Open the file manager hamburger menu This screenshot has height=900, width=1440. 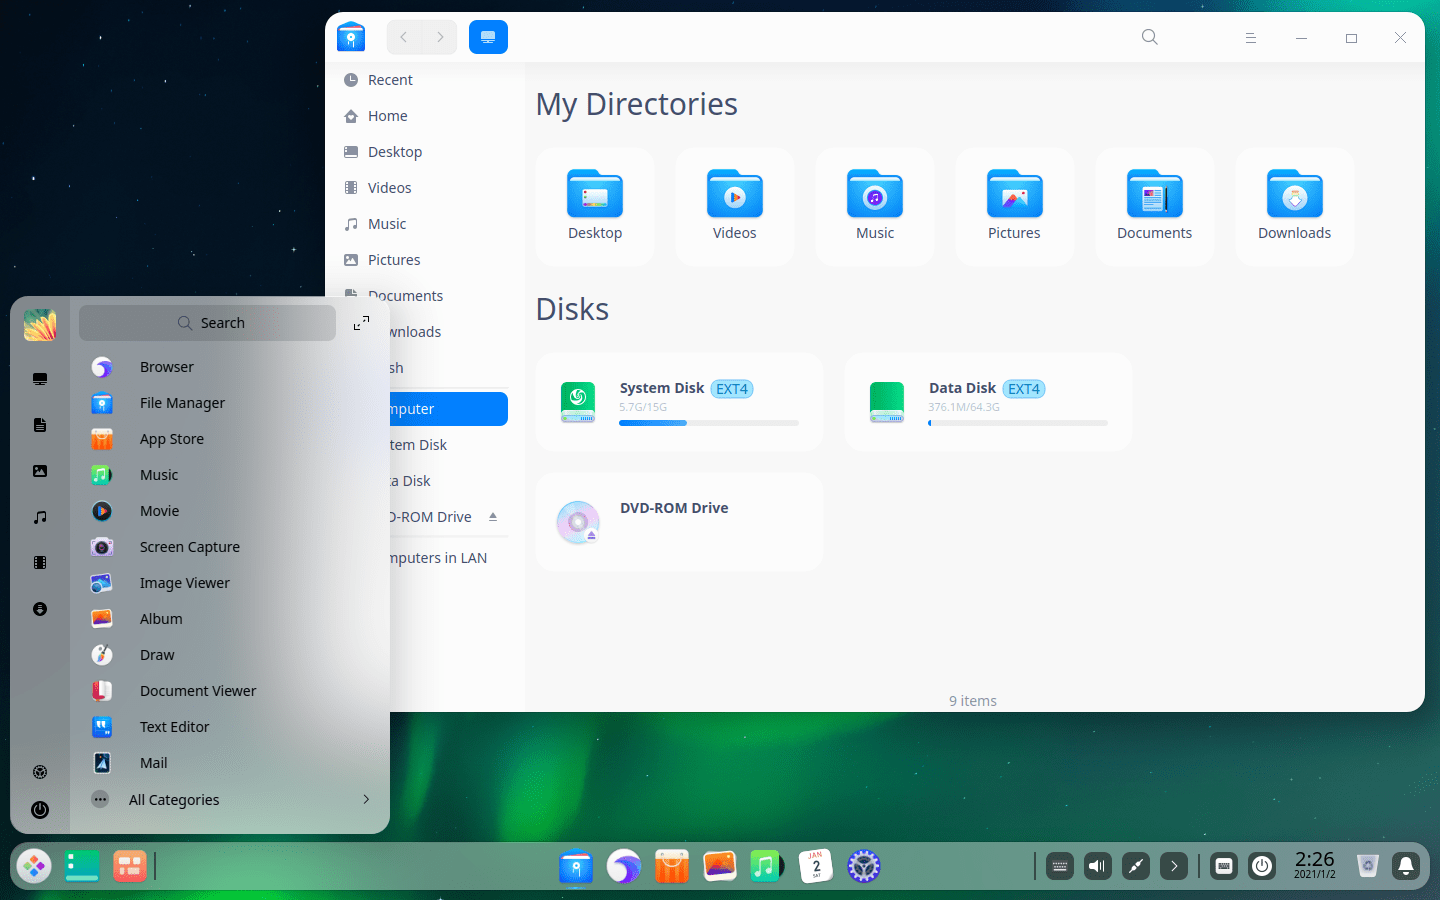pos(1250,38)
